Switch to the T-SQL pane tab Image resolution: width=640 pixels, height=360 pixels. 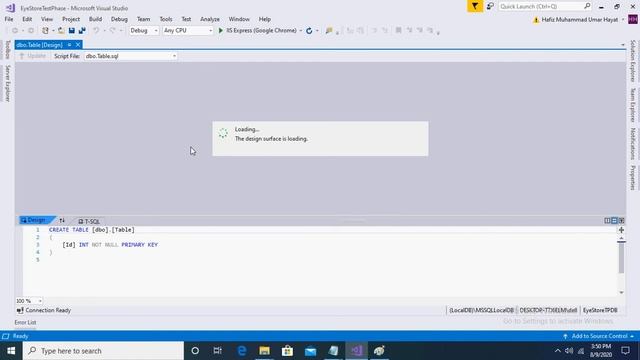click(89, 221)
